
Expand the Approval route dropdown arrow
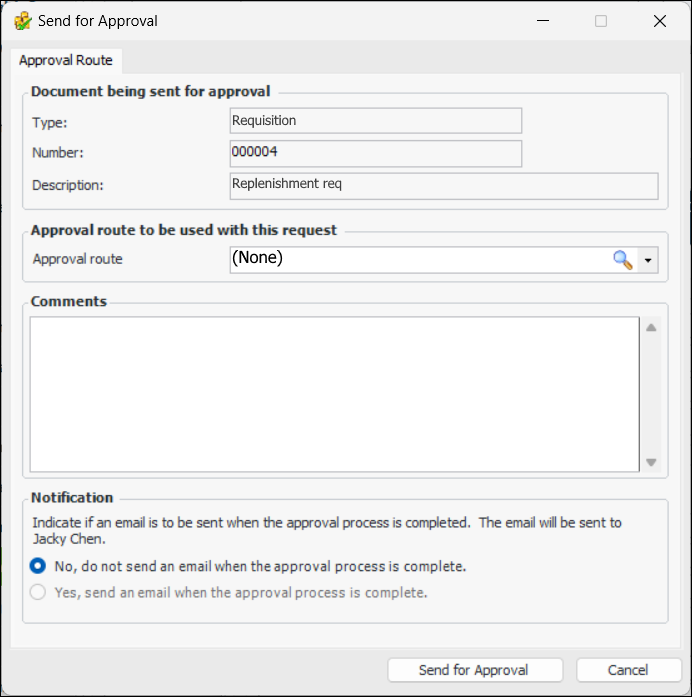648,260
